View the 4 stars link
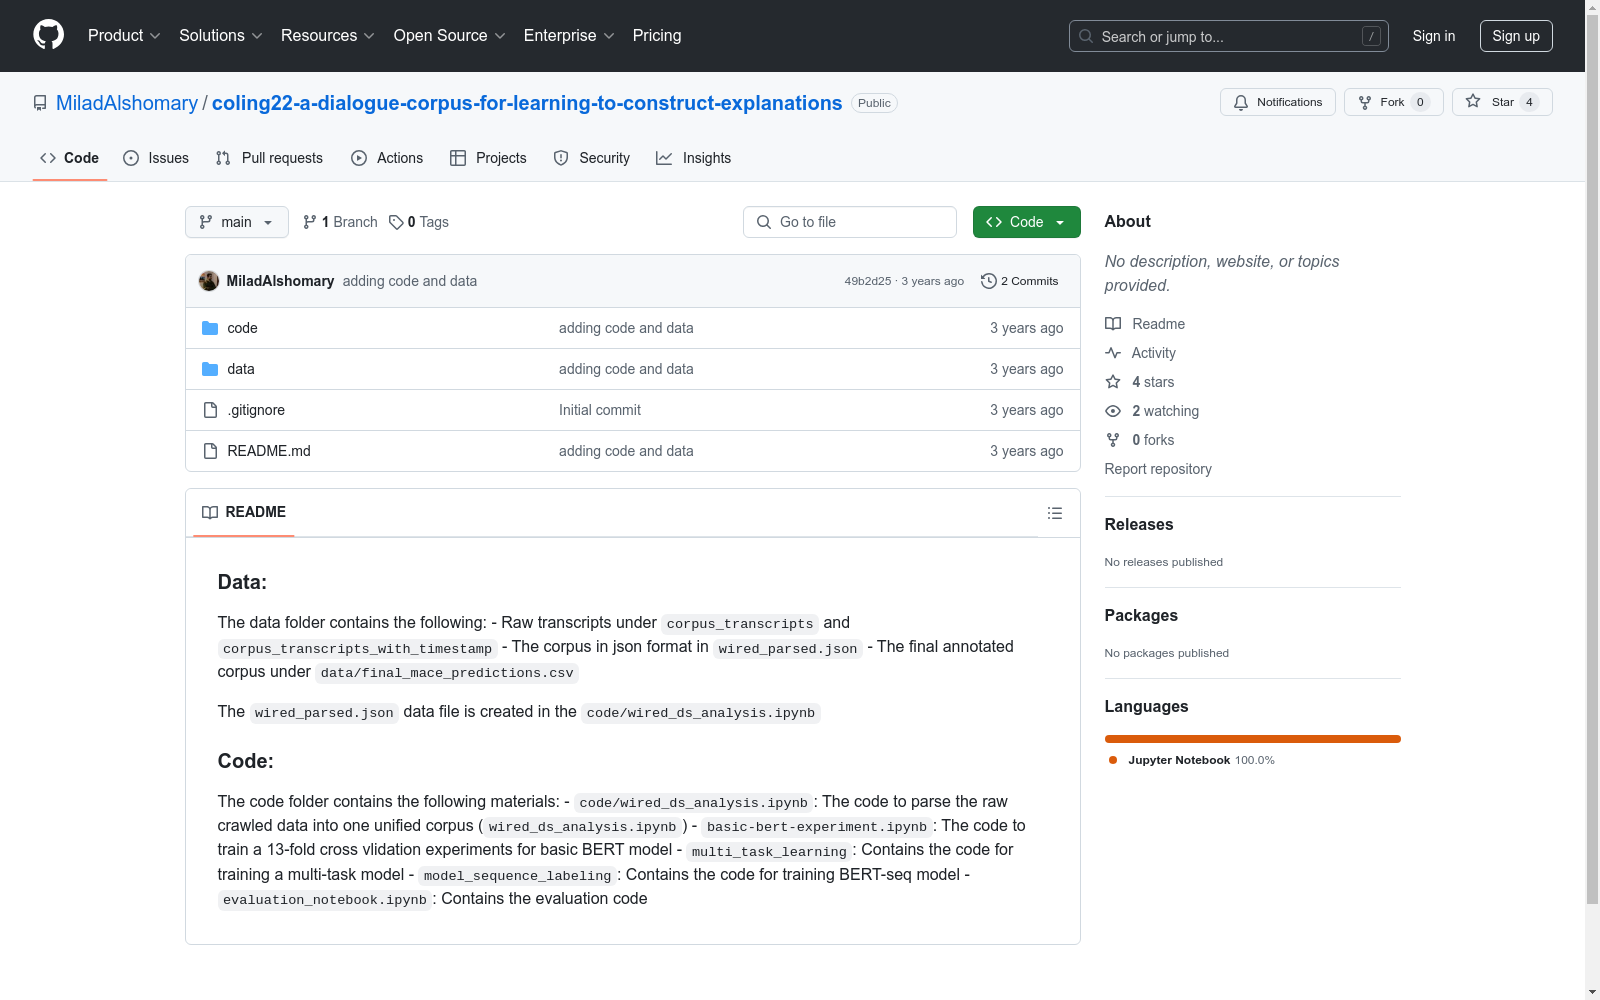This screenshot has width=1600, height=1000. point(1140,382)
